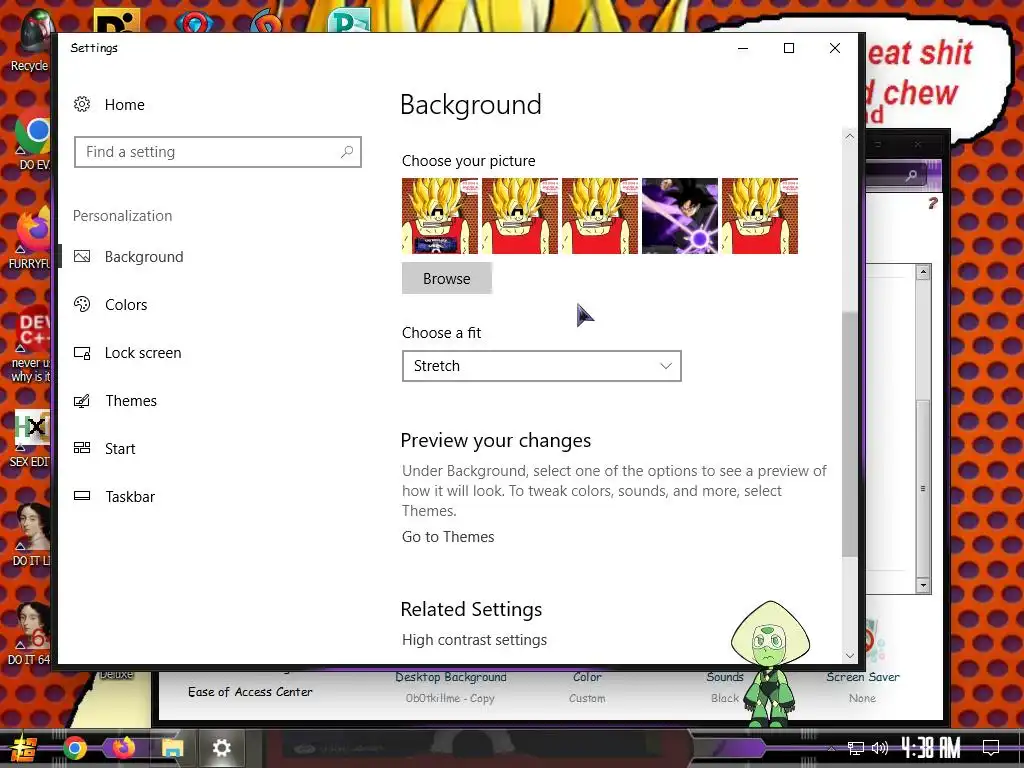
Task: Switch to Start settings page
Action: (104, 449)
